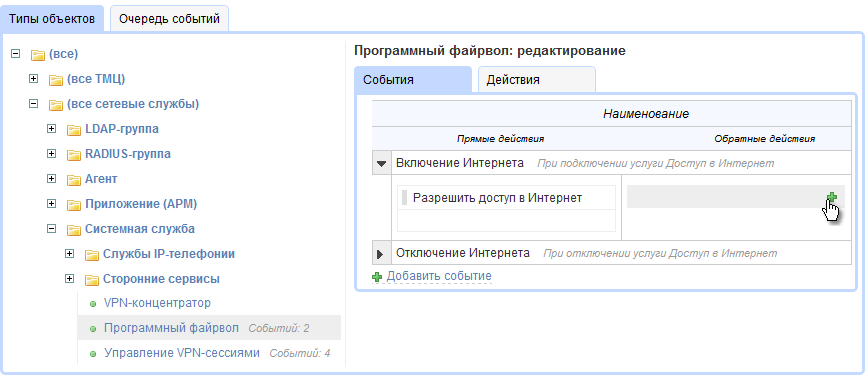Image resolution: width=865 pixels, height=378 pixels.
Task: Select the RADIUS-группа tree item
Action: coord(128,154)
